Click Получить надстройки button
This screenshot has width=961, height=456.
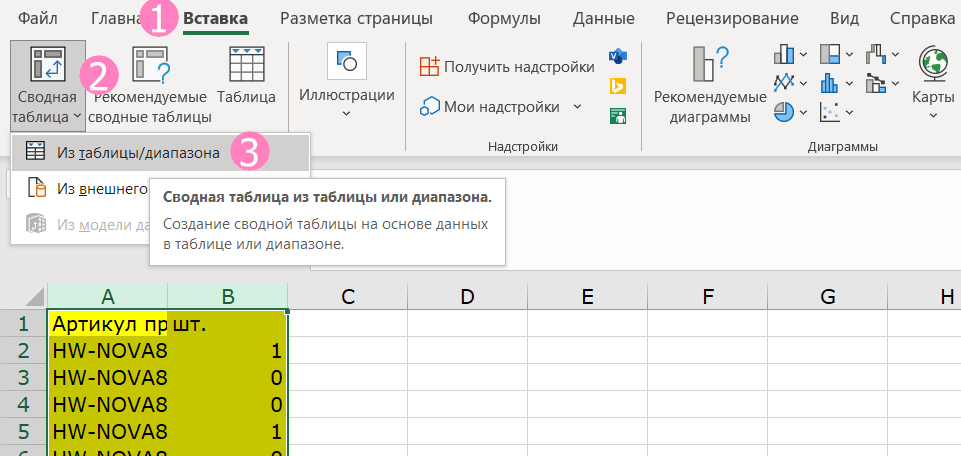(507, 66)
